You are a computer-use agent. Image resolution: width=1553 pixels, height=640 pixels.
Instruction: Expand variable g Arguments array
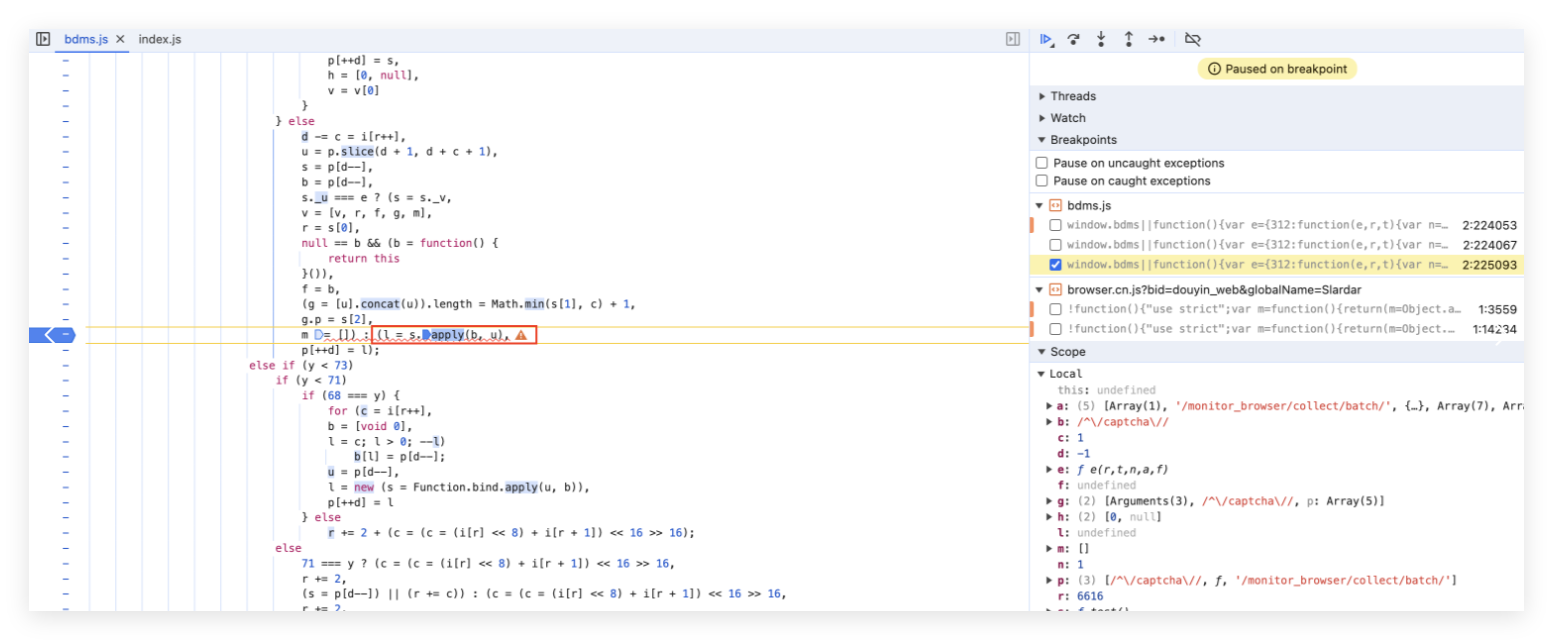[1050, 501]
